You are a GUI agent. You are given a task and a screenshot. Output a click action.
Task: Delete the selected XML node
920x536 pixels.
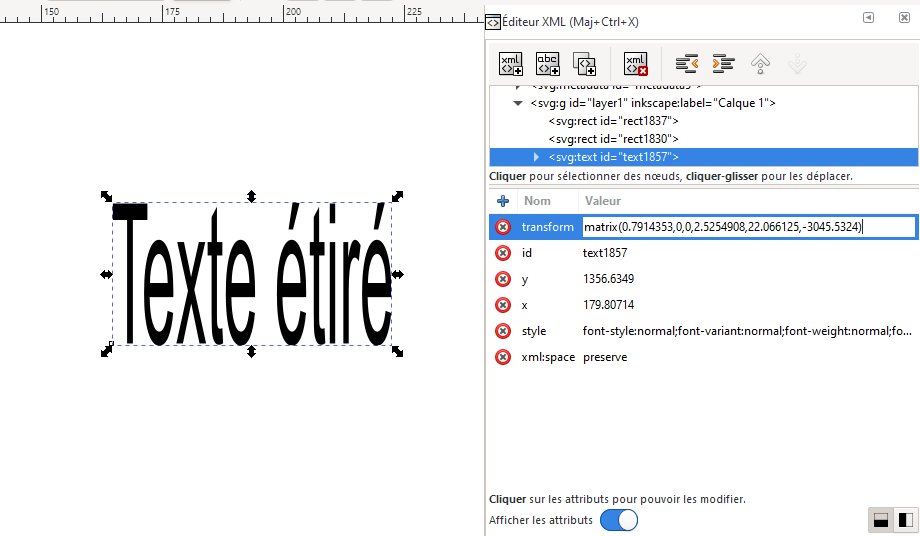636,63
